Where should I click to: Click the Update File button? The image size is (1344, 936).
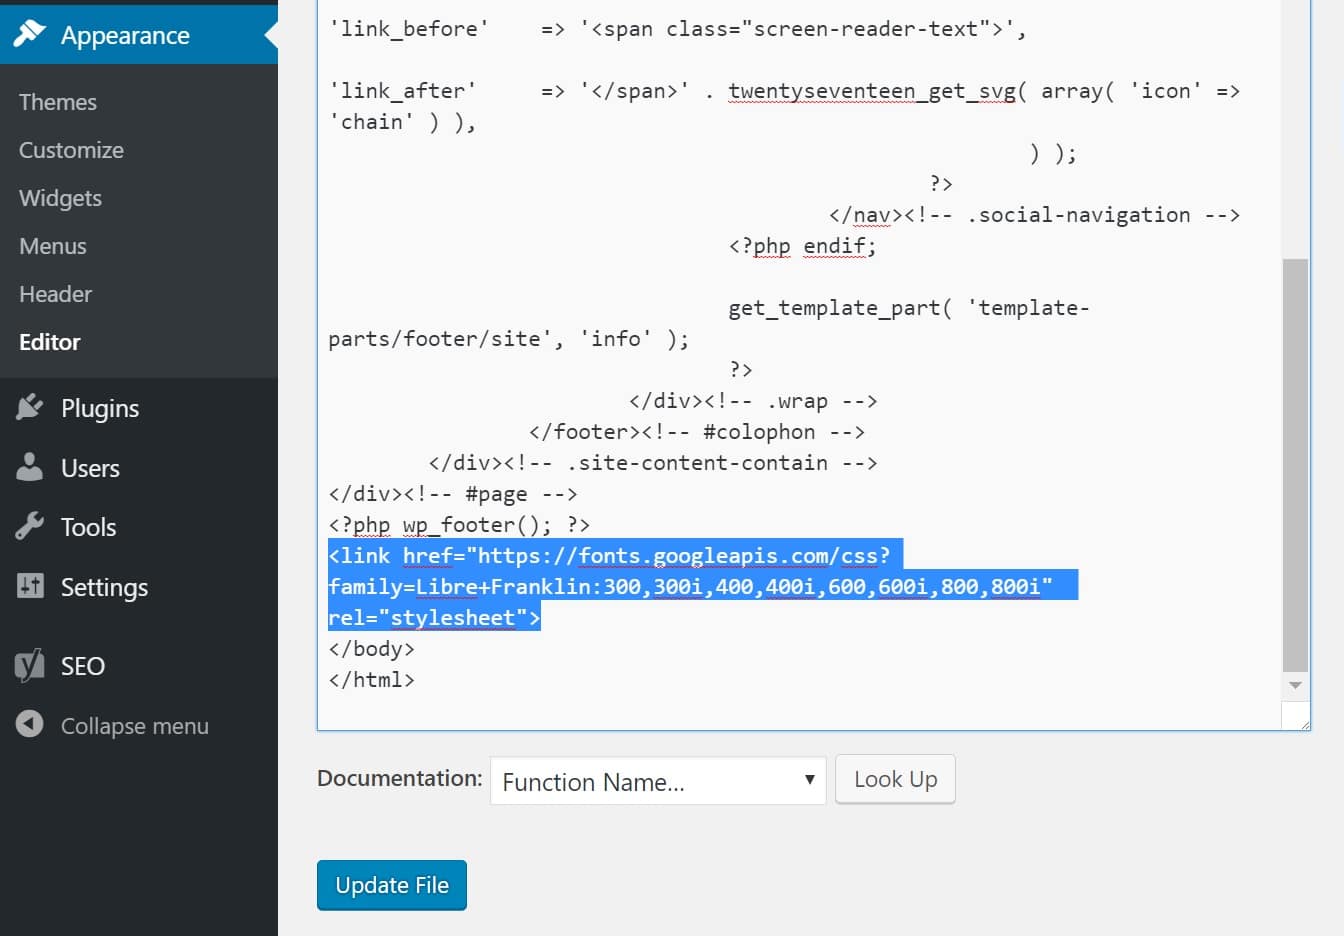point(391,885)
